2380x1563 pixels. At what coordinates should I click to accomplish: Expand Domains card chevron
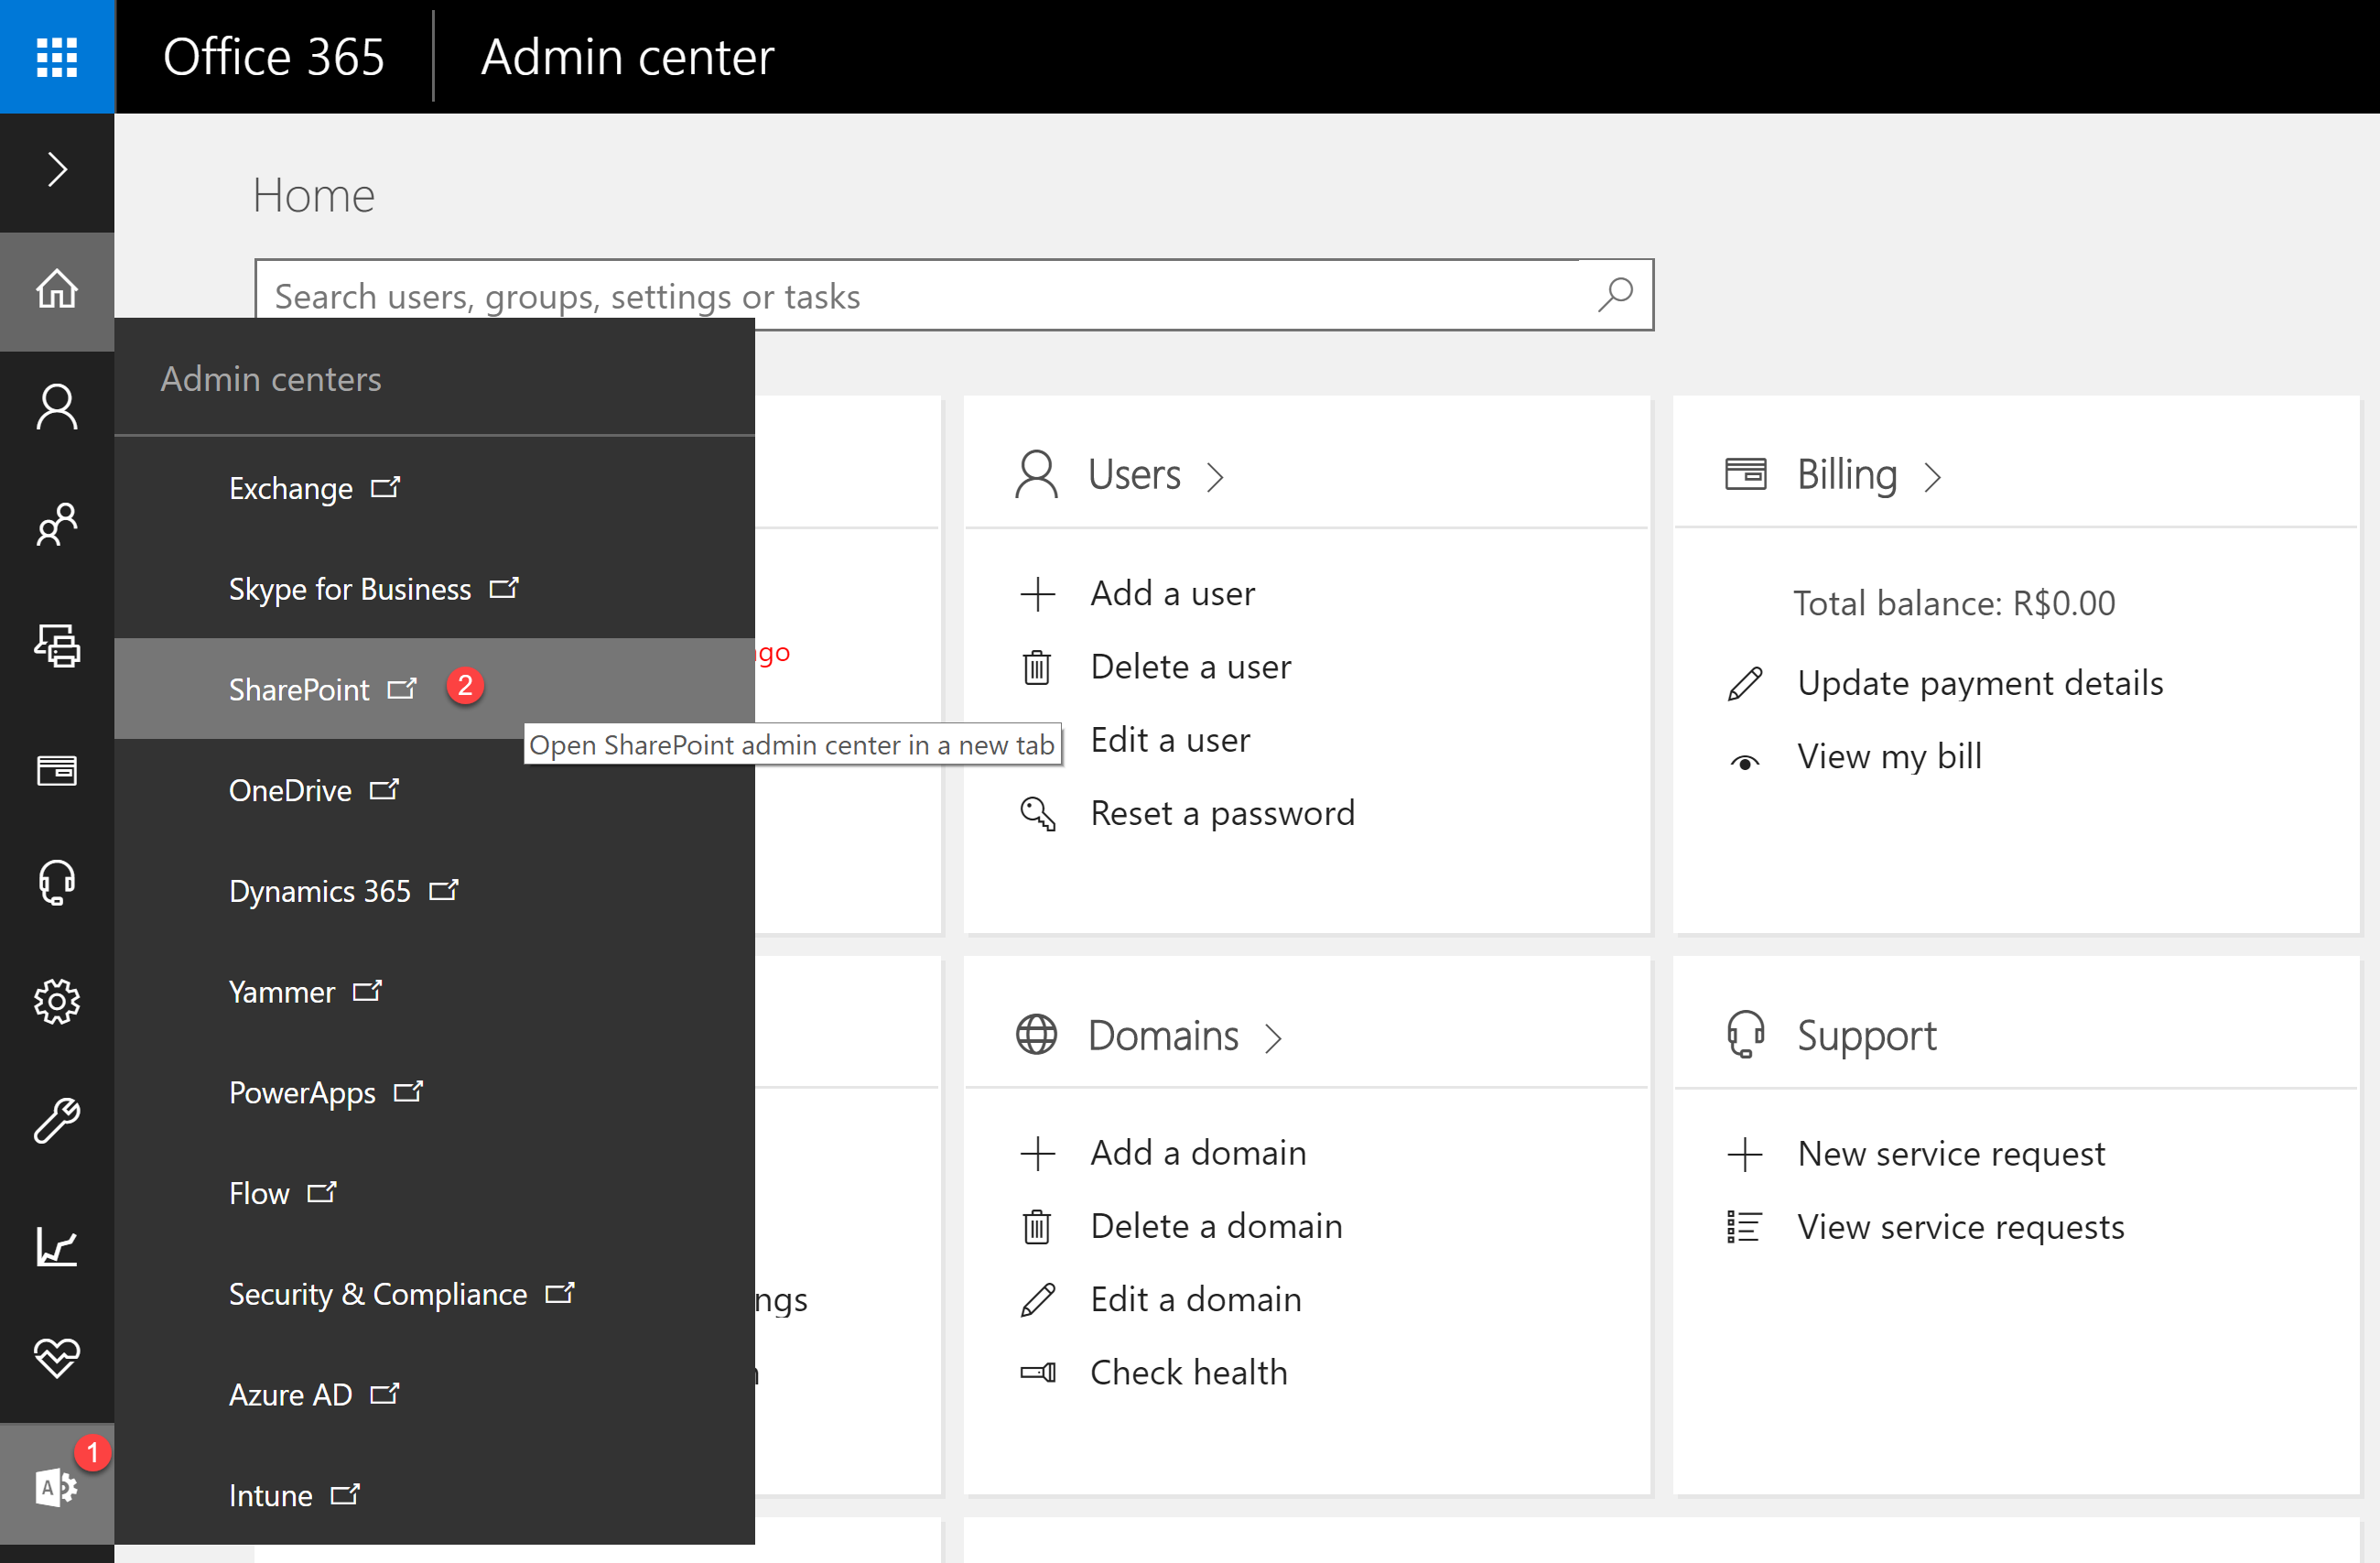pyautogui.click(x=1274, y=1038)
